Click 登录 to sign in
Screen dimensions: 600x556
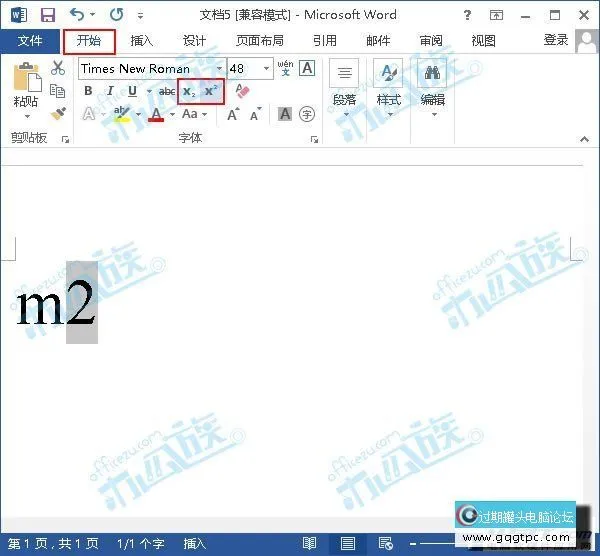point(556,40)
